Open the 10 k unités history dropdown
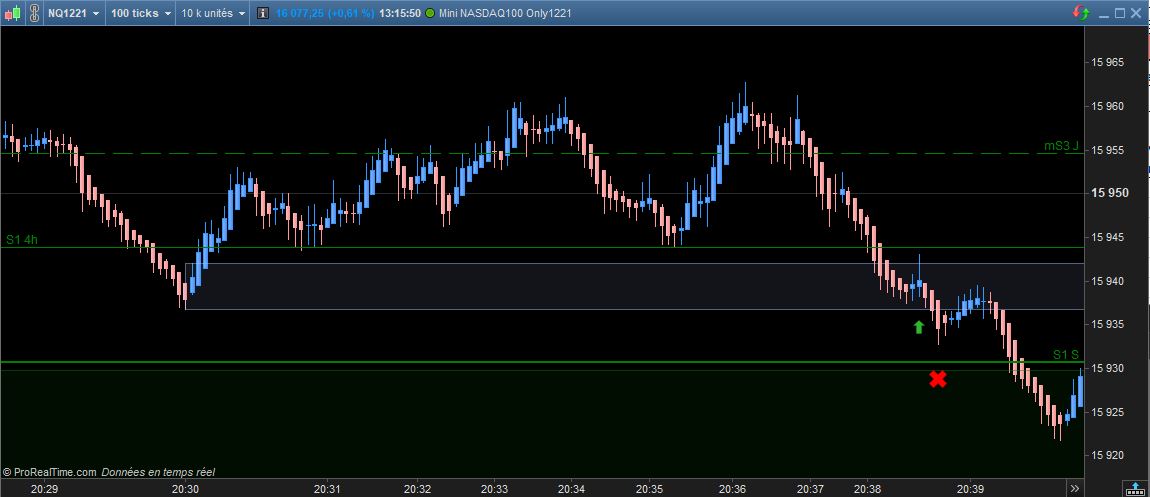 (x=213, y=13)
